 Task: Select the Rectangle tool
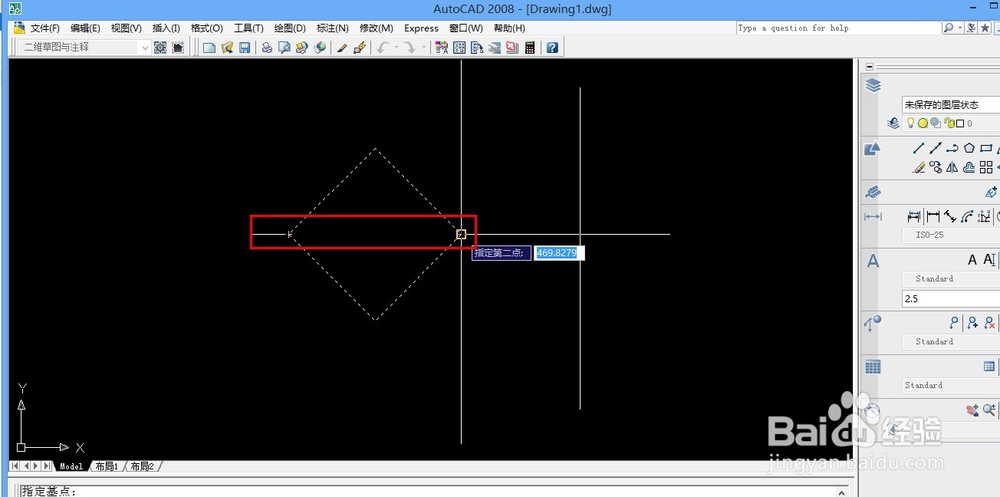click(x=986, y=149)
